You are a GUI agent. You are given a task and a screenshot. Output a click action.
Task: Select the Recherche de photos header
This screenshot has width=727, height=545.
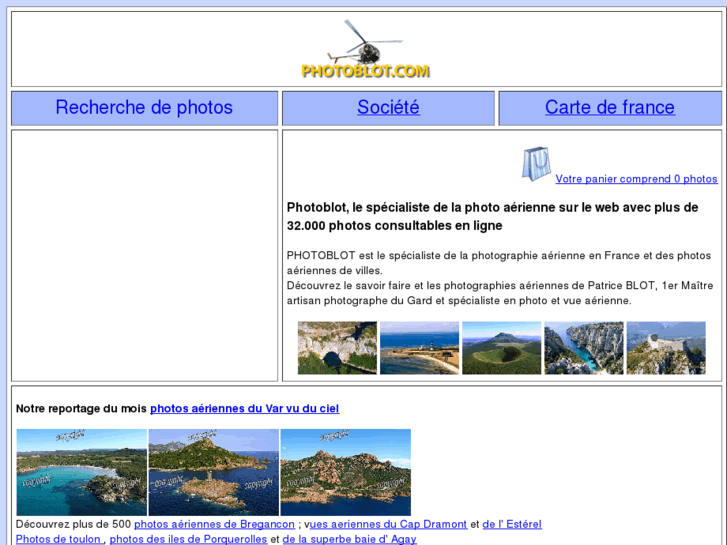tap(144, 108)
